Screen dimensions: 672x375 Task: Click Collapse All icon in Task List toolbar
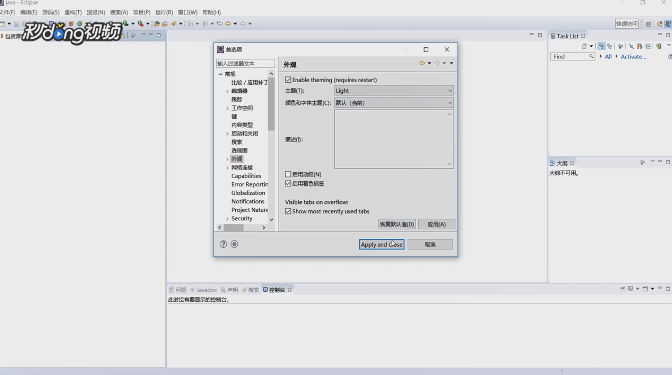click(648, 46)
